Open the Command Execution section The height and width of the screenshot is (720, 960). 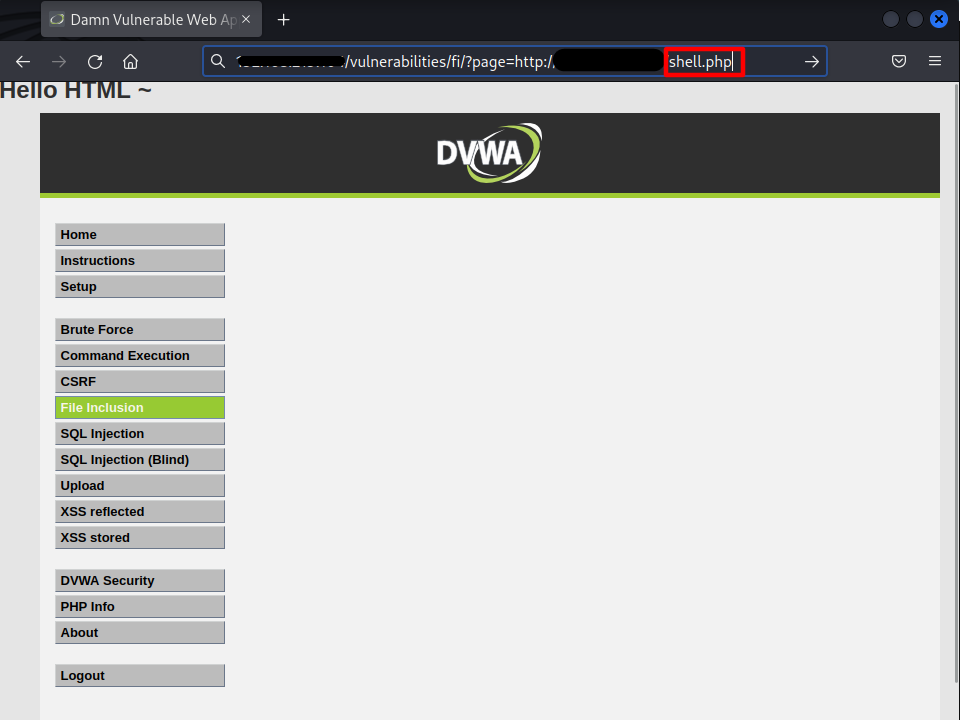point(139,356)
